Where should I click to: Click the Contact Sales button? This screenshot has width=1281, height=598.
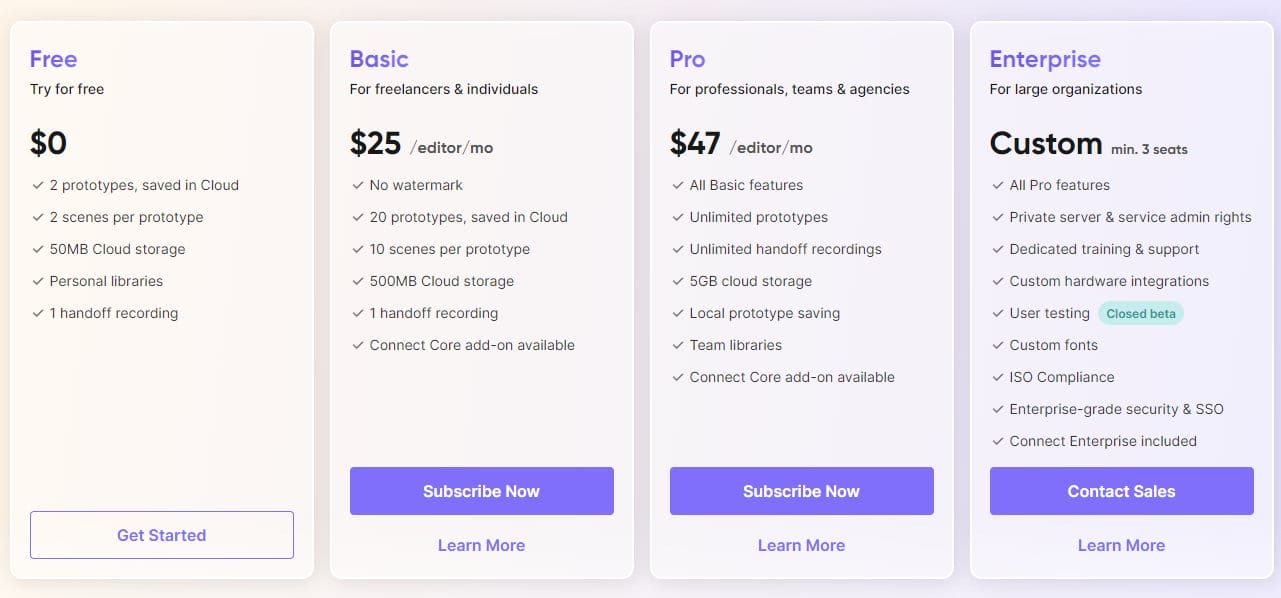1121,491
